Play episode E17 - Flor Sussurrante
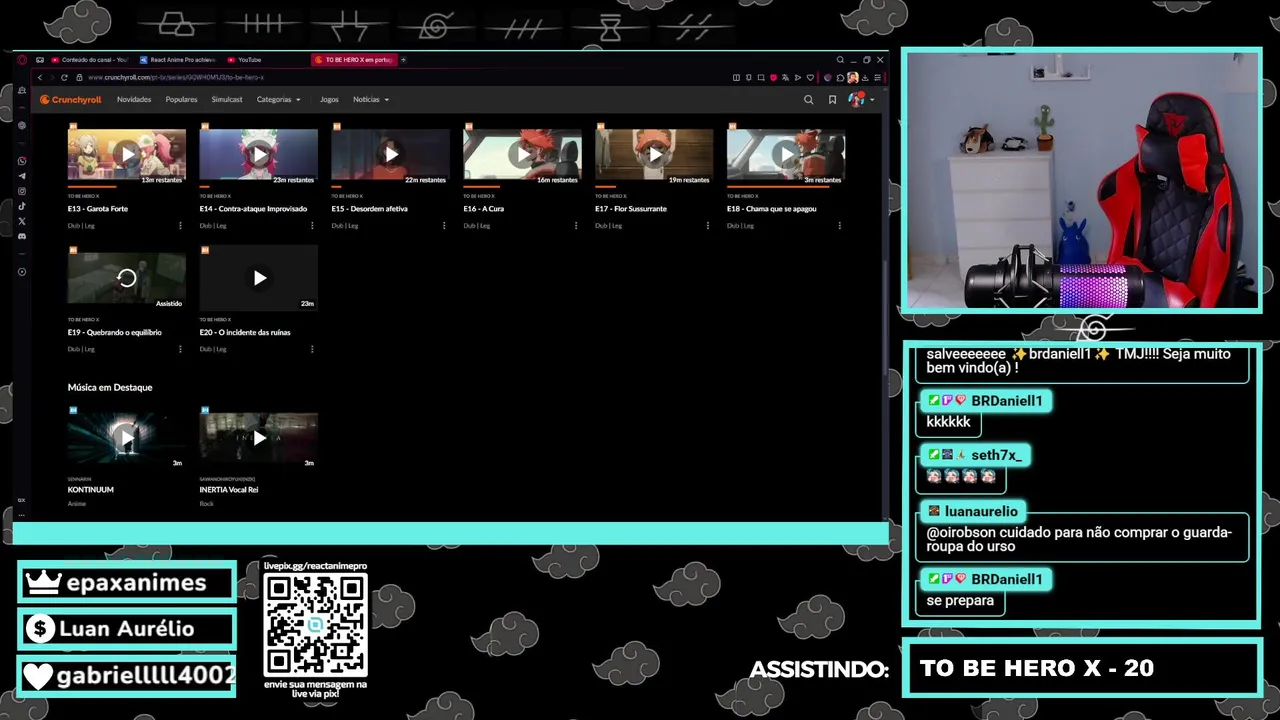 (x=655, y=155)
